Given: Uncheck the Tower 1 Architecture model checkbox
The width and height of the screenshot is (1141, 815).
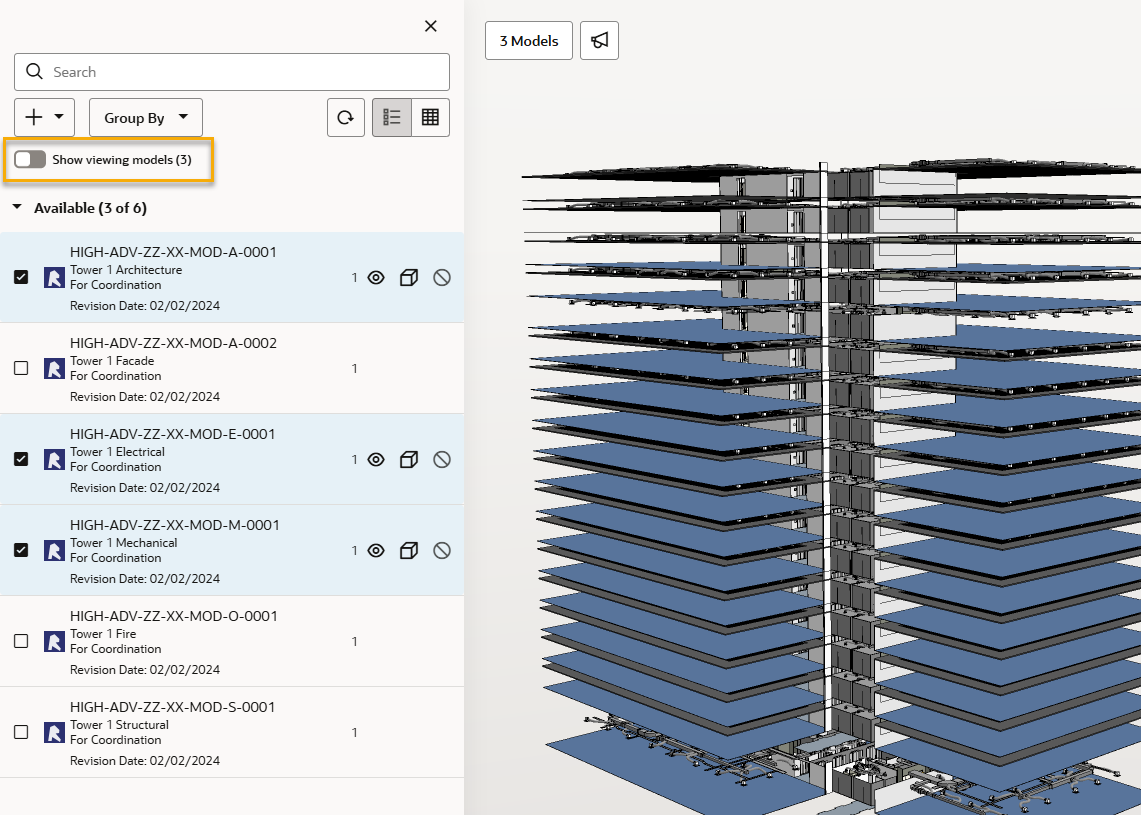Looking at the screenshot, I should 21,278.
